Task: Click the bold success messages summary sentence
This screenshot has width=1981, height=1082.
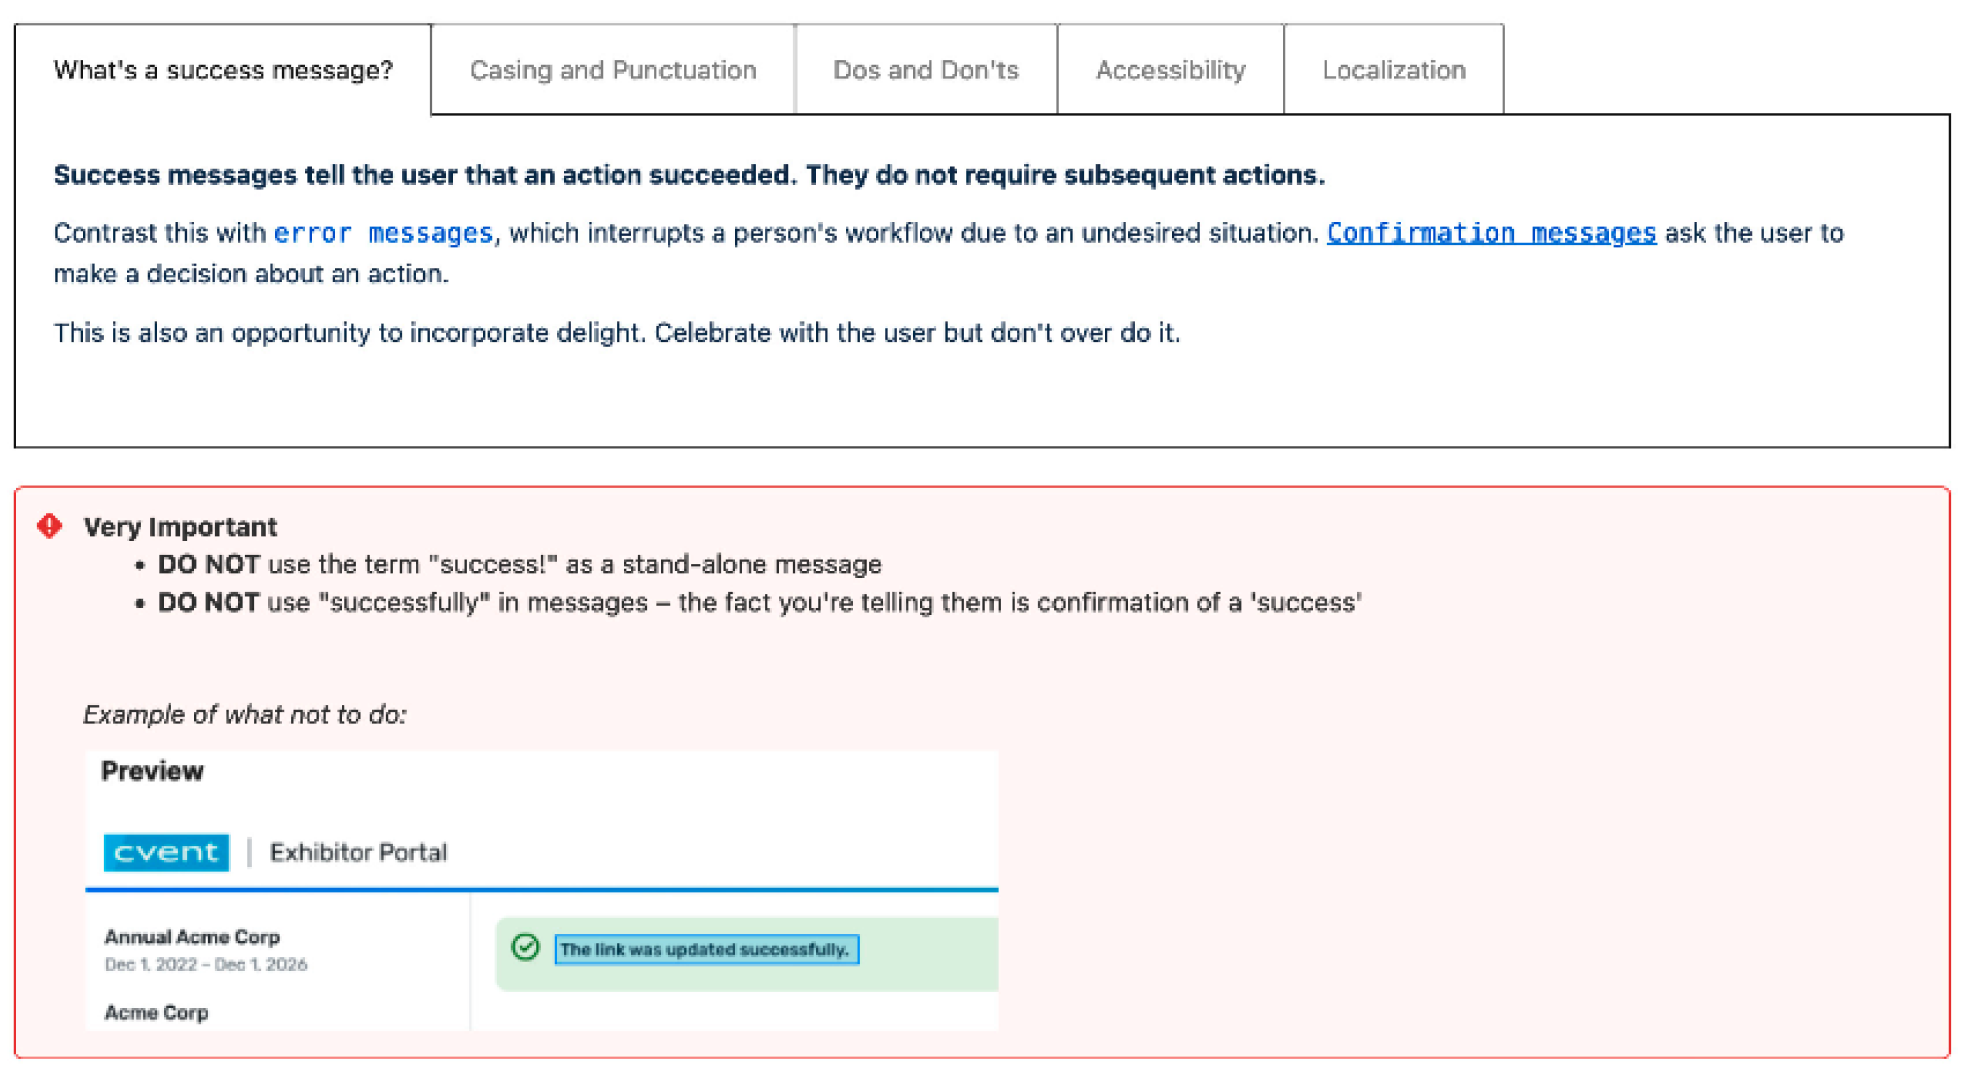Action: click(x=688, y=175)
